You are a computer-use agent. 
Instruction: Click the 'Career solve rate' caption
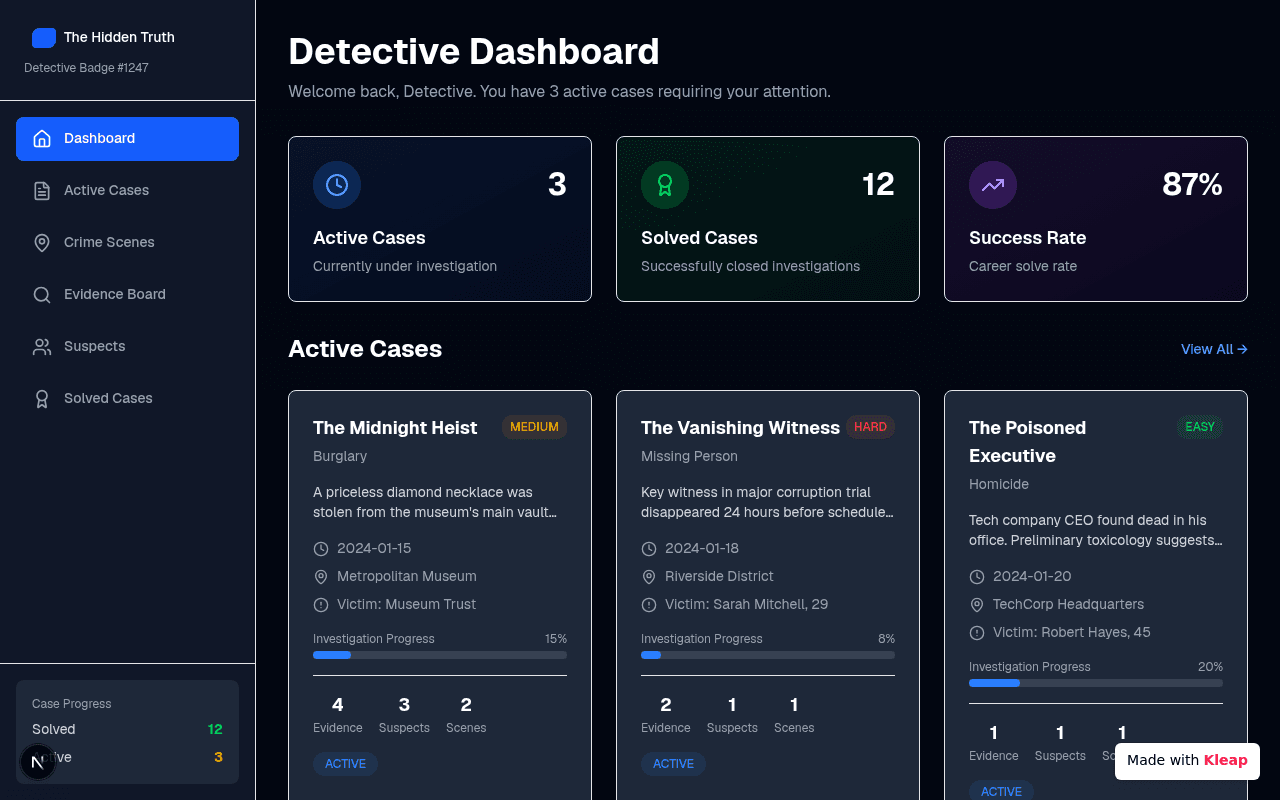pyautogui.click(x=1023, y=267)
